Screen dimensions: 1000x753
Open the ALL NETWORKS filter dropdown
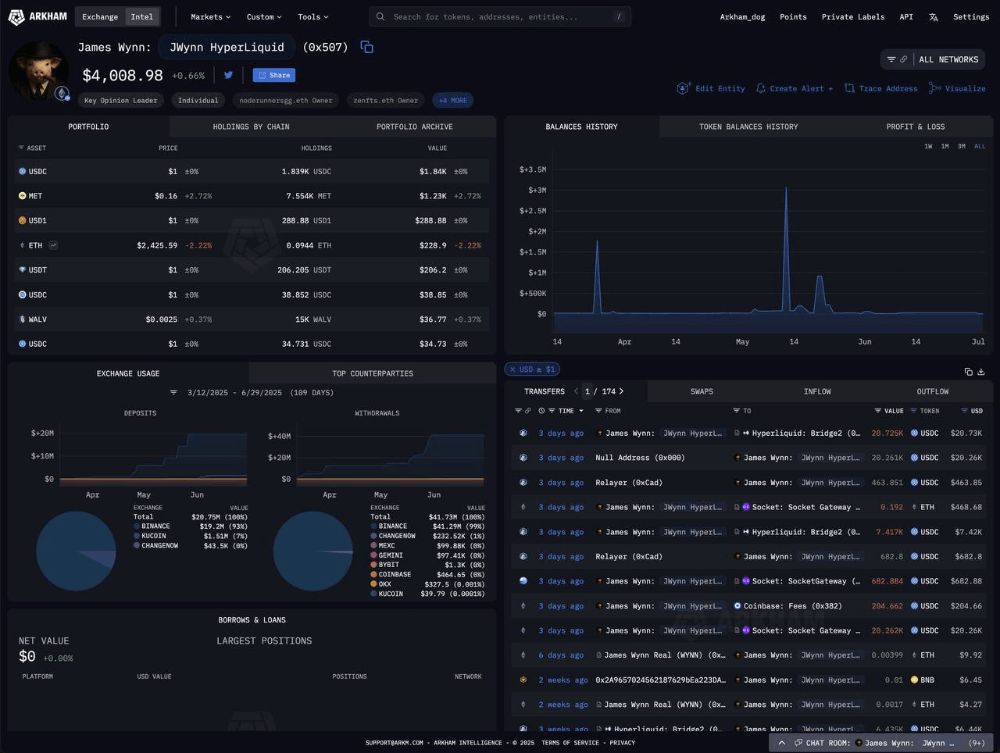[x=933, y=59]
